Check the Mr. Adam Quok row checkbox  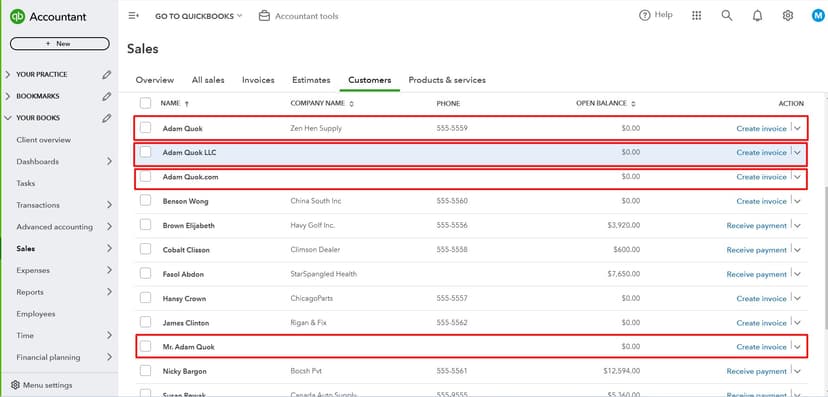(146, 346)
